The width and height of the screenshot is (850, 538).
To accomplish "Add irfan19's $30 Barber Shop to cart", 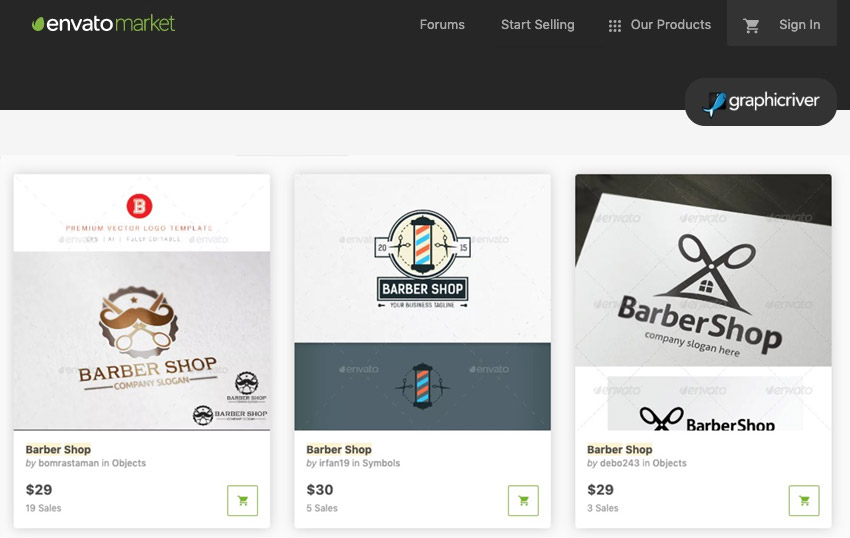I will 523,501.
